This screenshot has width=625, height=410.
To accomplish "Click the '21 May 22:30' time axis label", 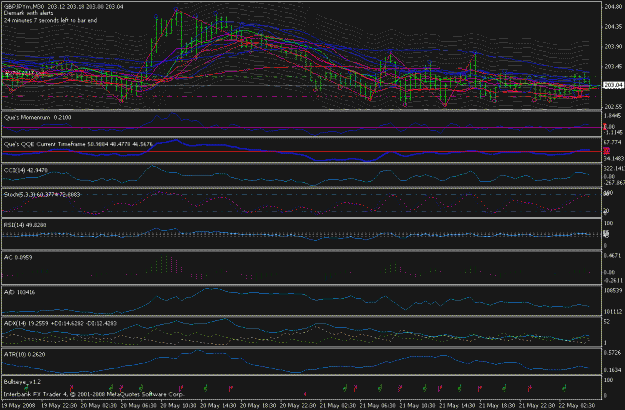I will (x=536, y=405).
